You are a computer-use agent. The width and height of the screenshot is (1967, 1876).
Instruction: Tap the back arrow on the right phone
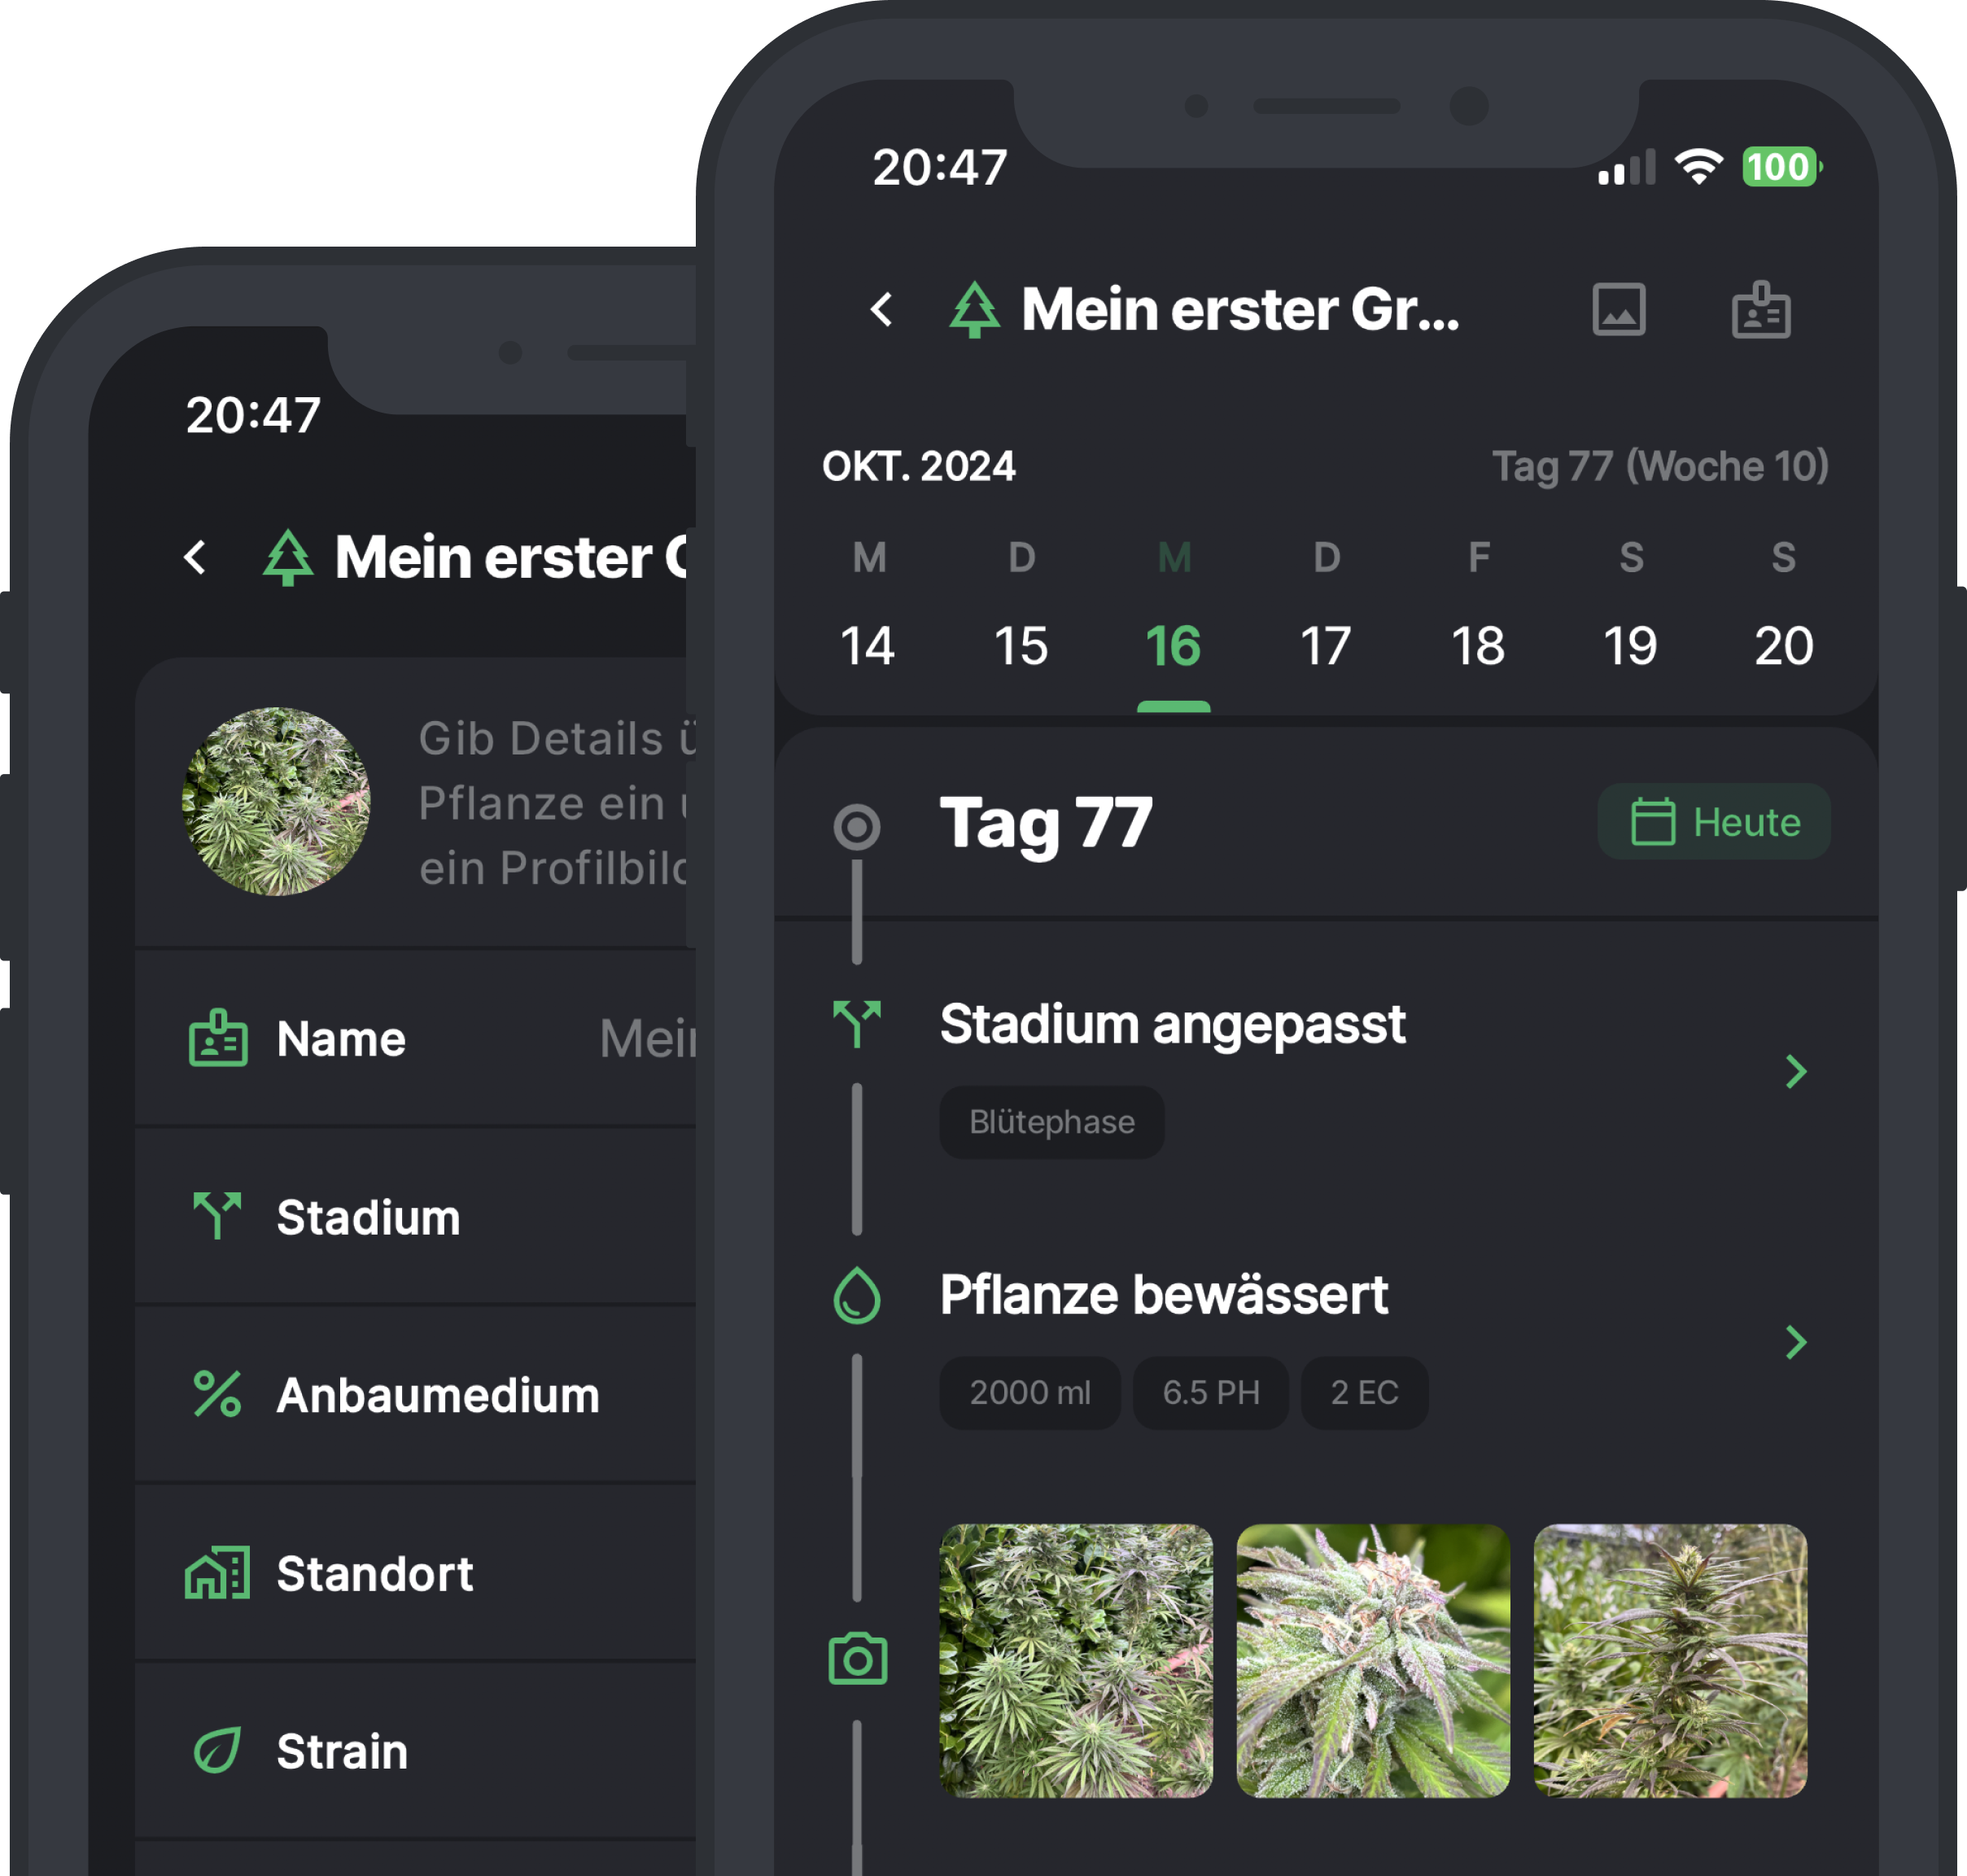coord(881,309)
